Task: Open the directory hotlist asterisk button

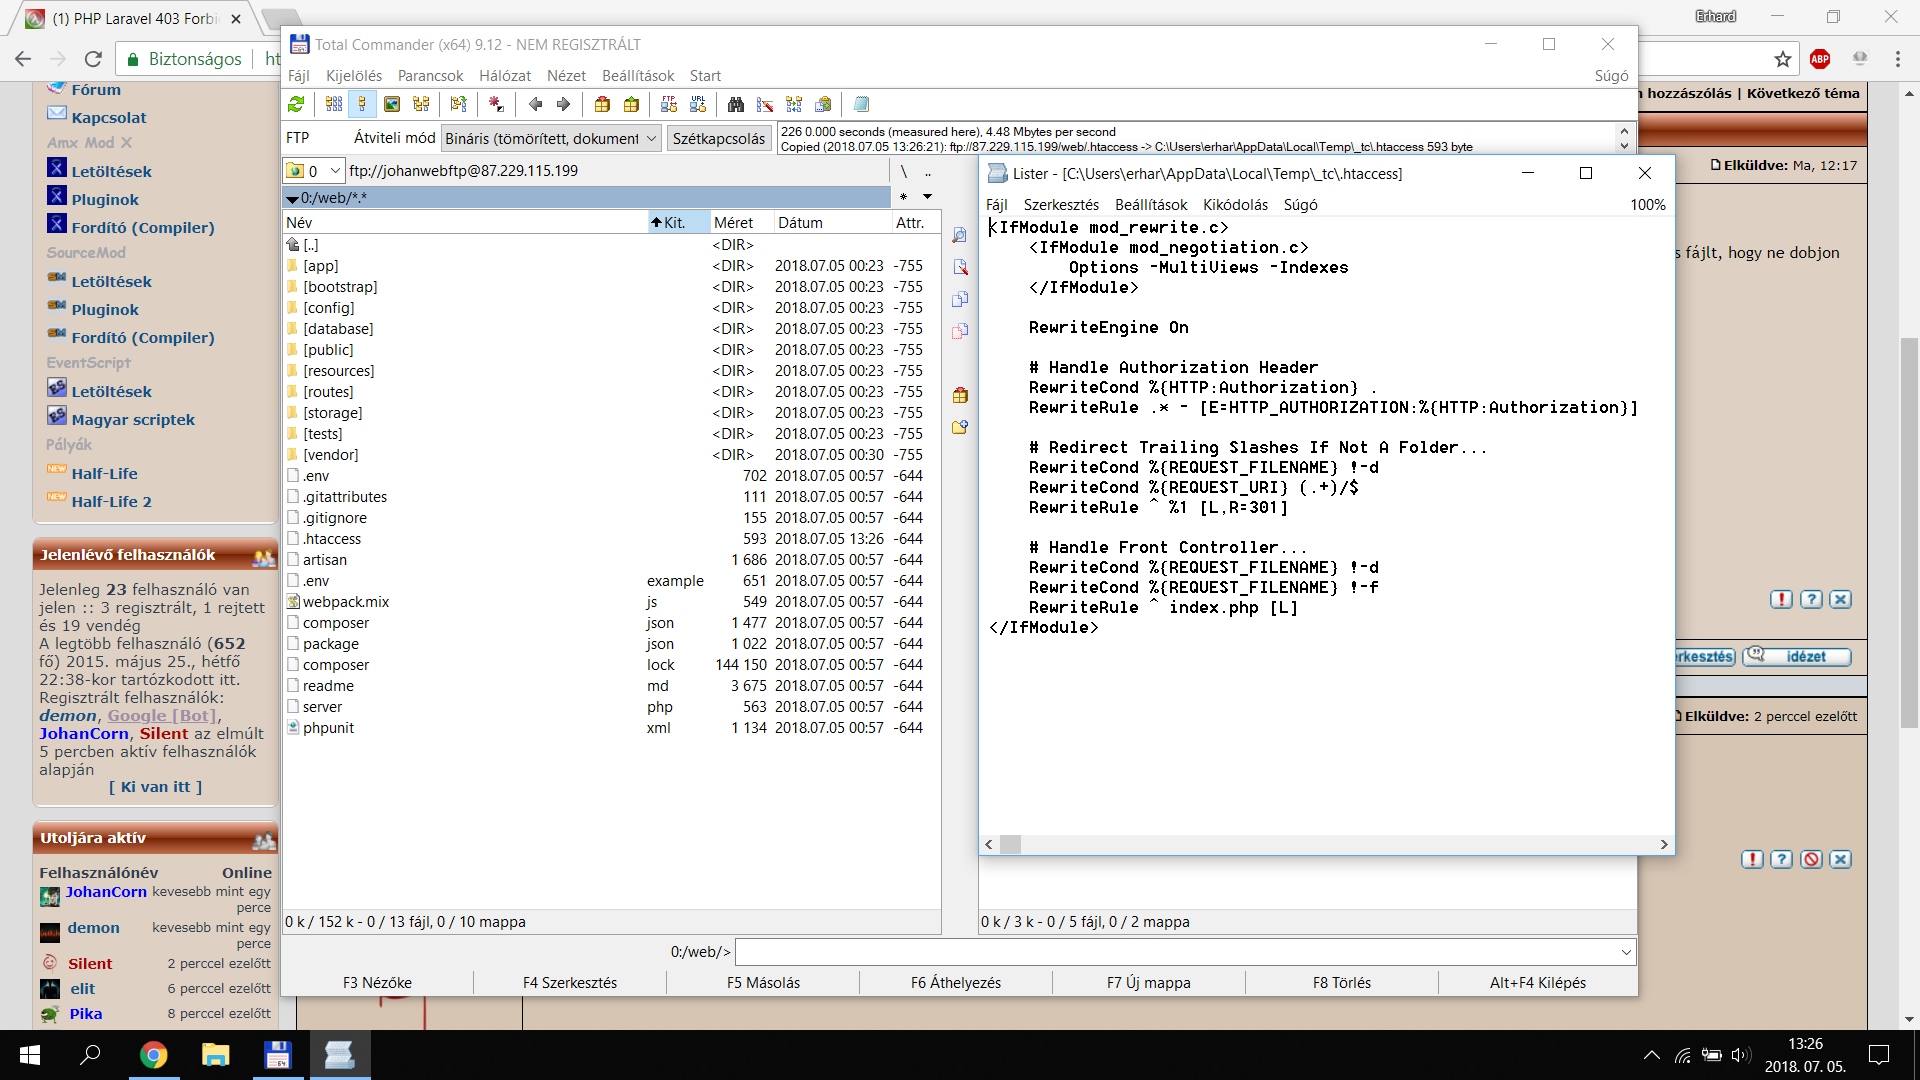Action: pos(903,197)
